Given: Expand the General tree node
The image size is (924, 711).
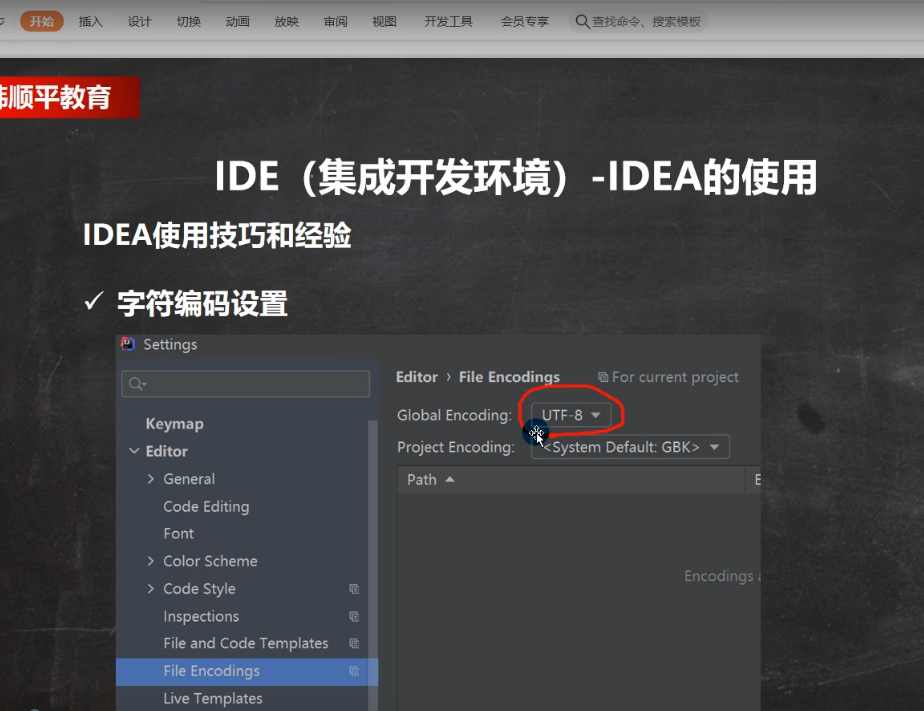Looking at the screenshot, I should click(x=151, y=479).
